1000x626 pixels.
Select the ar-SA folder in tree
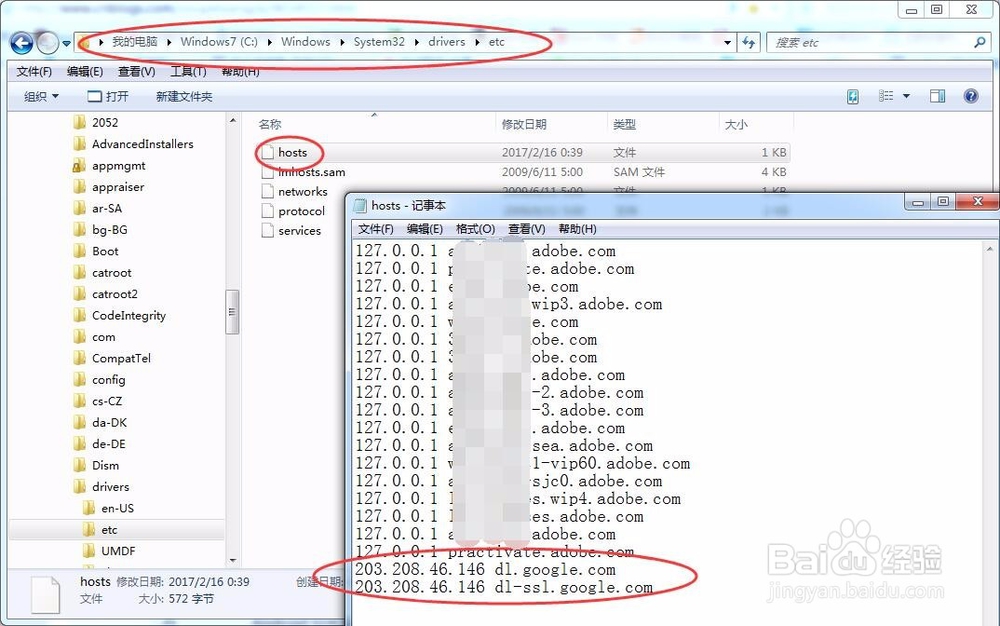tap(107, 208)
